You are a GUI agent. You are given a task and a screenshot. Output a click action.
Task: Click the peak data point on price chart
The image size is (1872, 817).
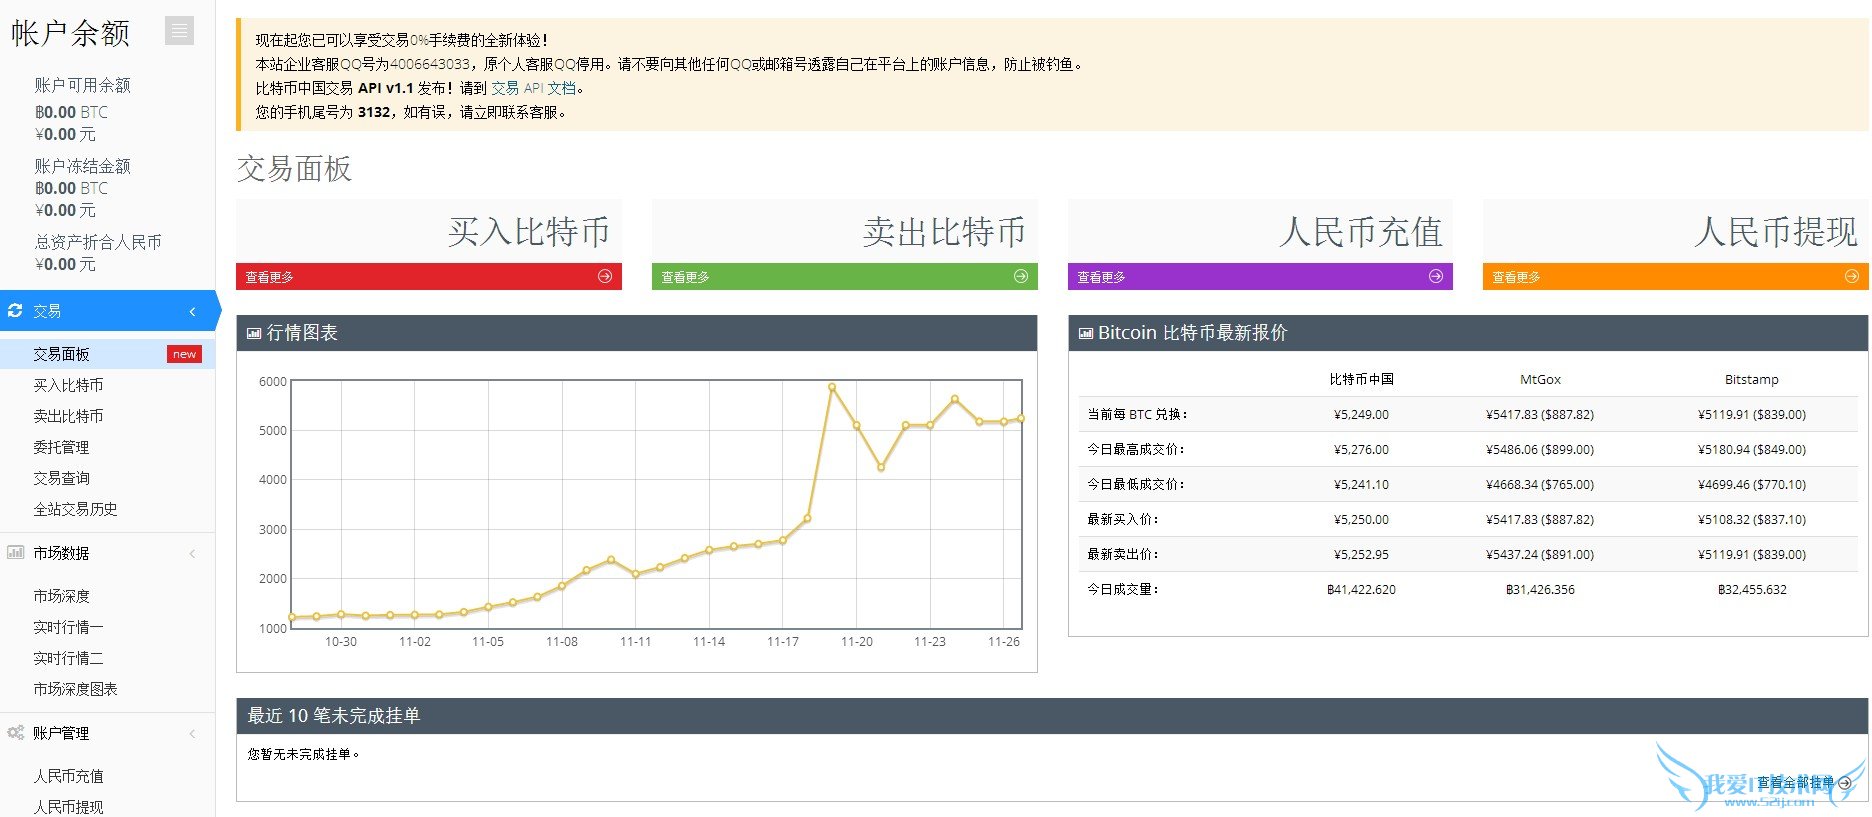[831, 387]
